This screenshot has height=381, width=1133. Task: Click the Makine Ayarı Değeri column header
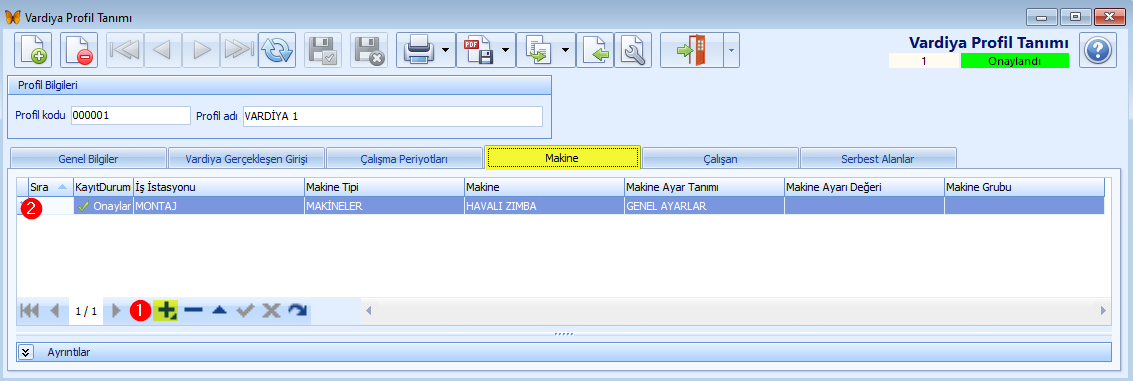click(x=864, y=187)
